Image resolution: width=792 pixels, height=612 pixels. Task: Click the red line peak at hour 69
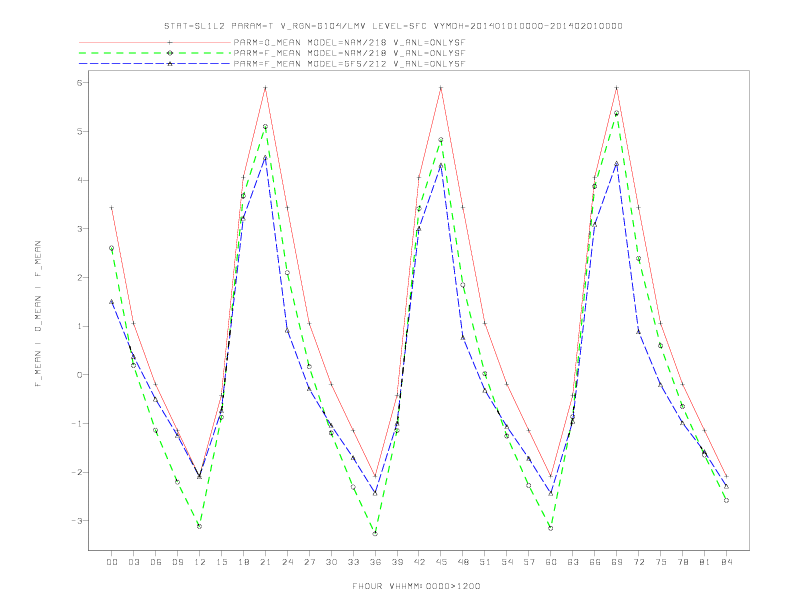(x=617, y=88)
